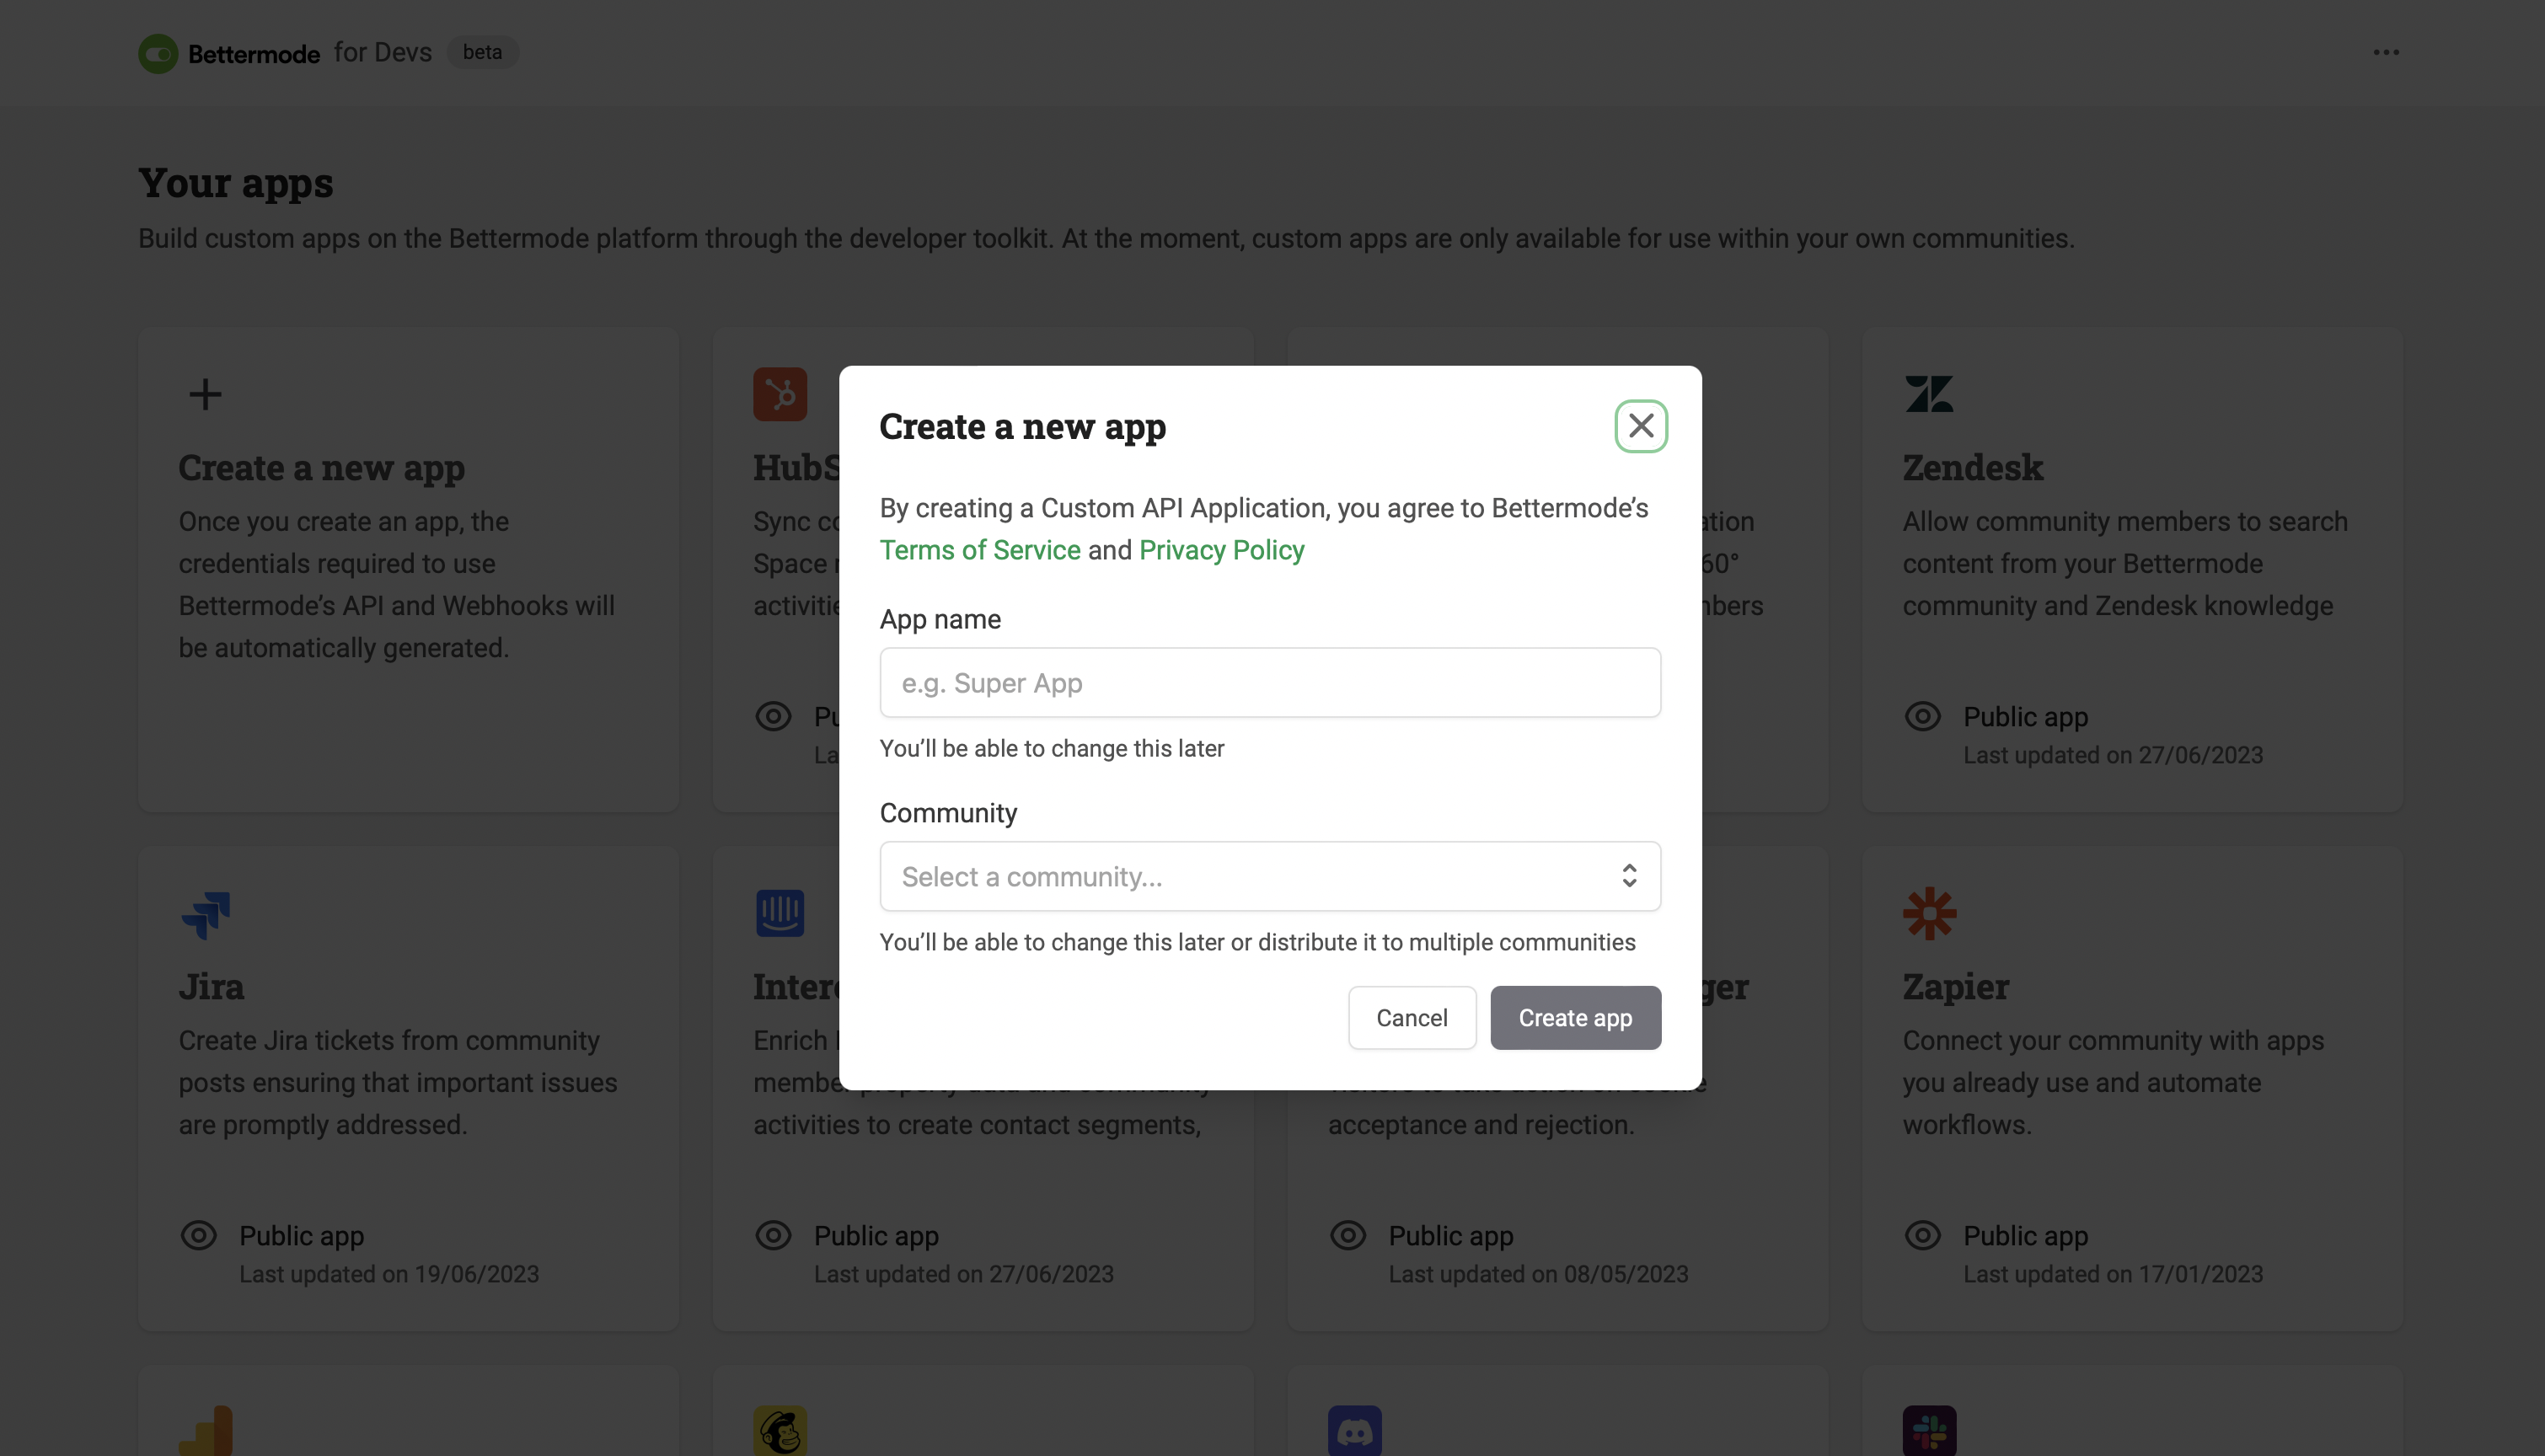The width and height of the screenshot is (2545, 1456).
Task: Click the eye icon on Jira card
Action: (x=198, y=1235)
